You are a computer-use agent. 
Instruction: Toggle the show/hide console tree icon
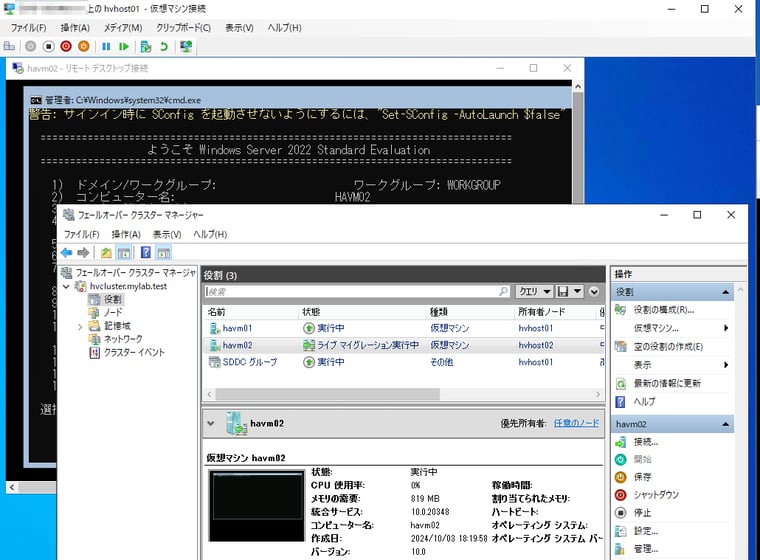tap(124, 253)
